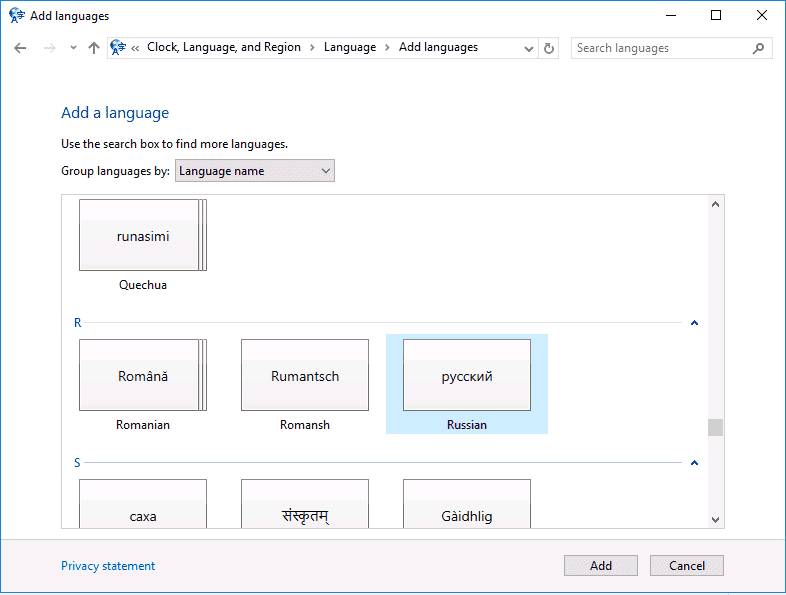Select the Russian language tile
786x595 pixels.
tap(467, 385)
